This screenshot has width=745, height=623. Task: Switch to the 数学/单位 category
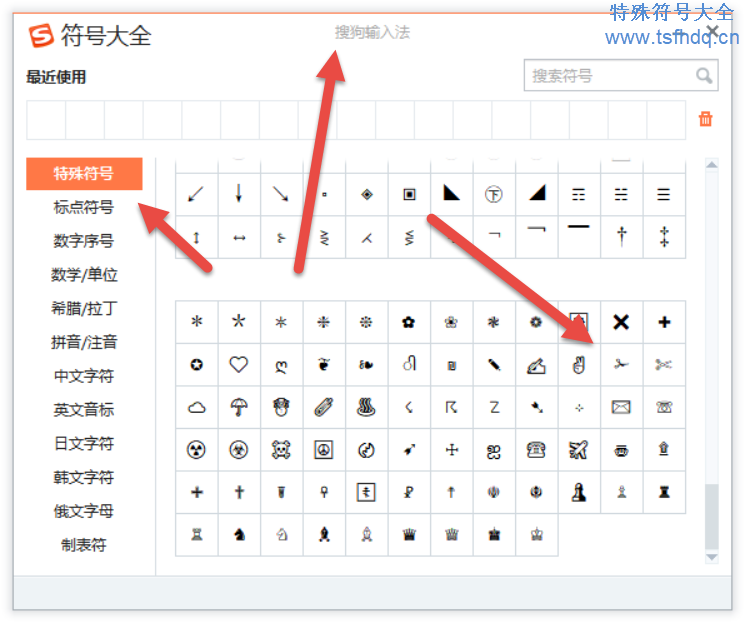(x=84, y=275)
